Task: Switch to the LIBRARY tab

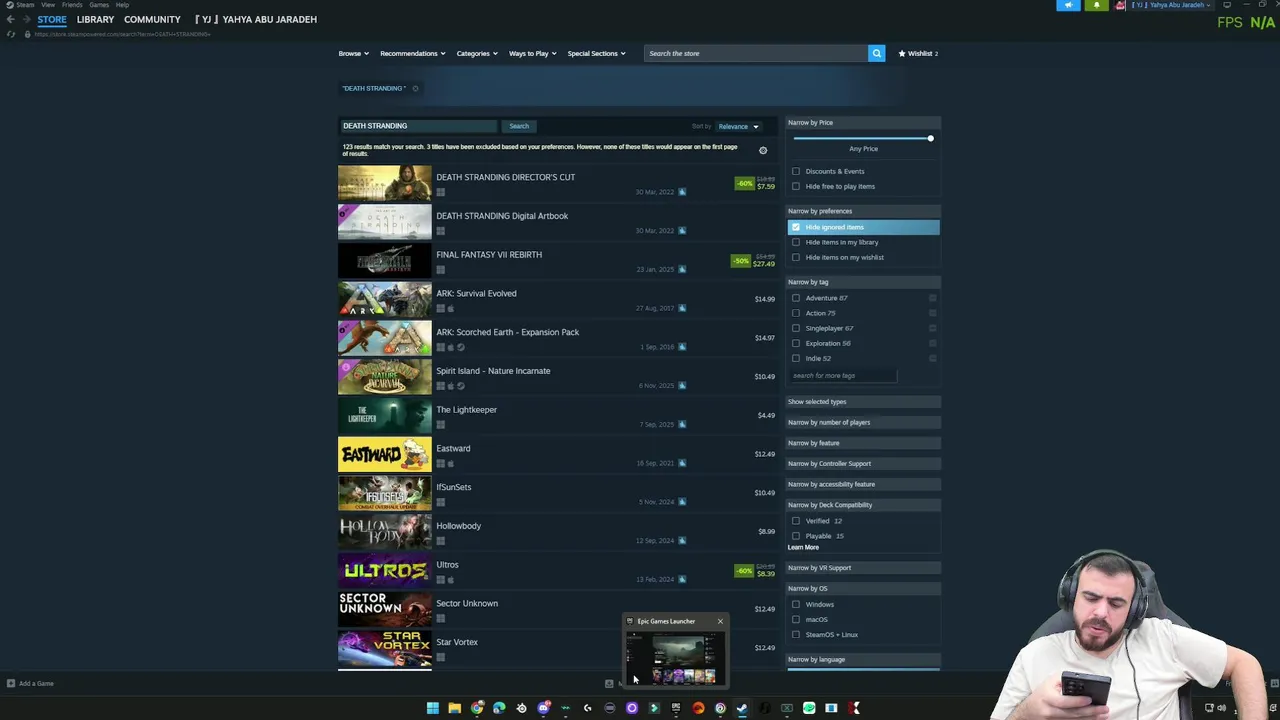Action: pos(95,19)
